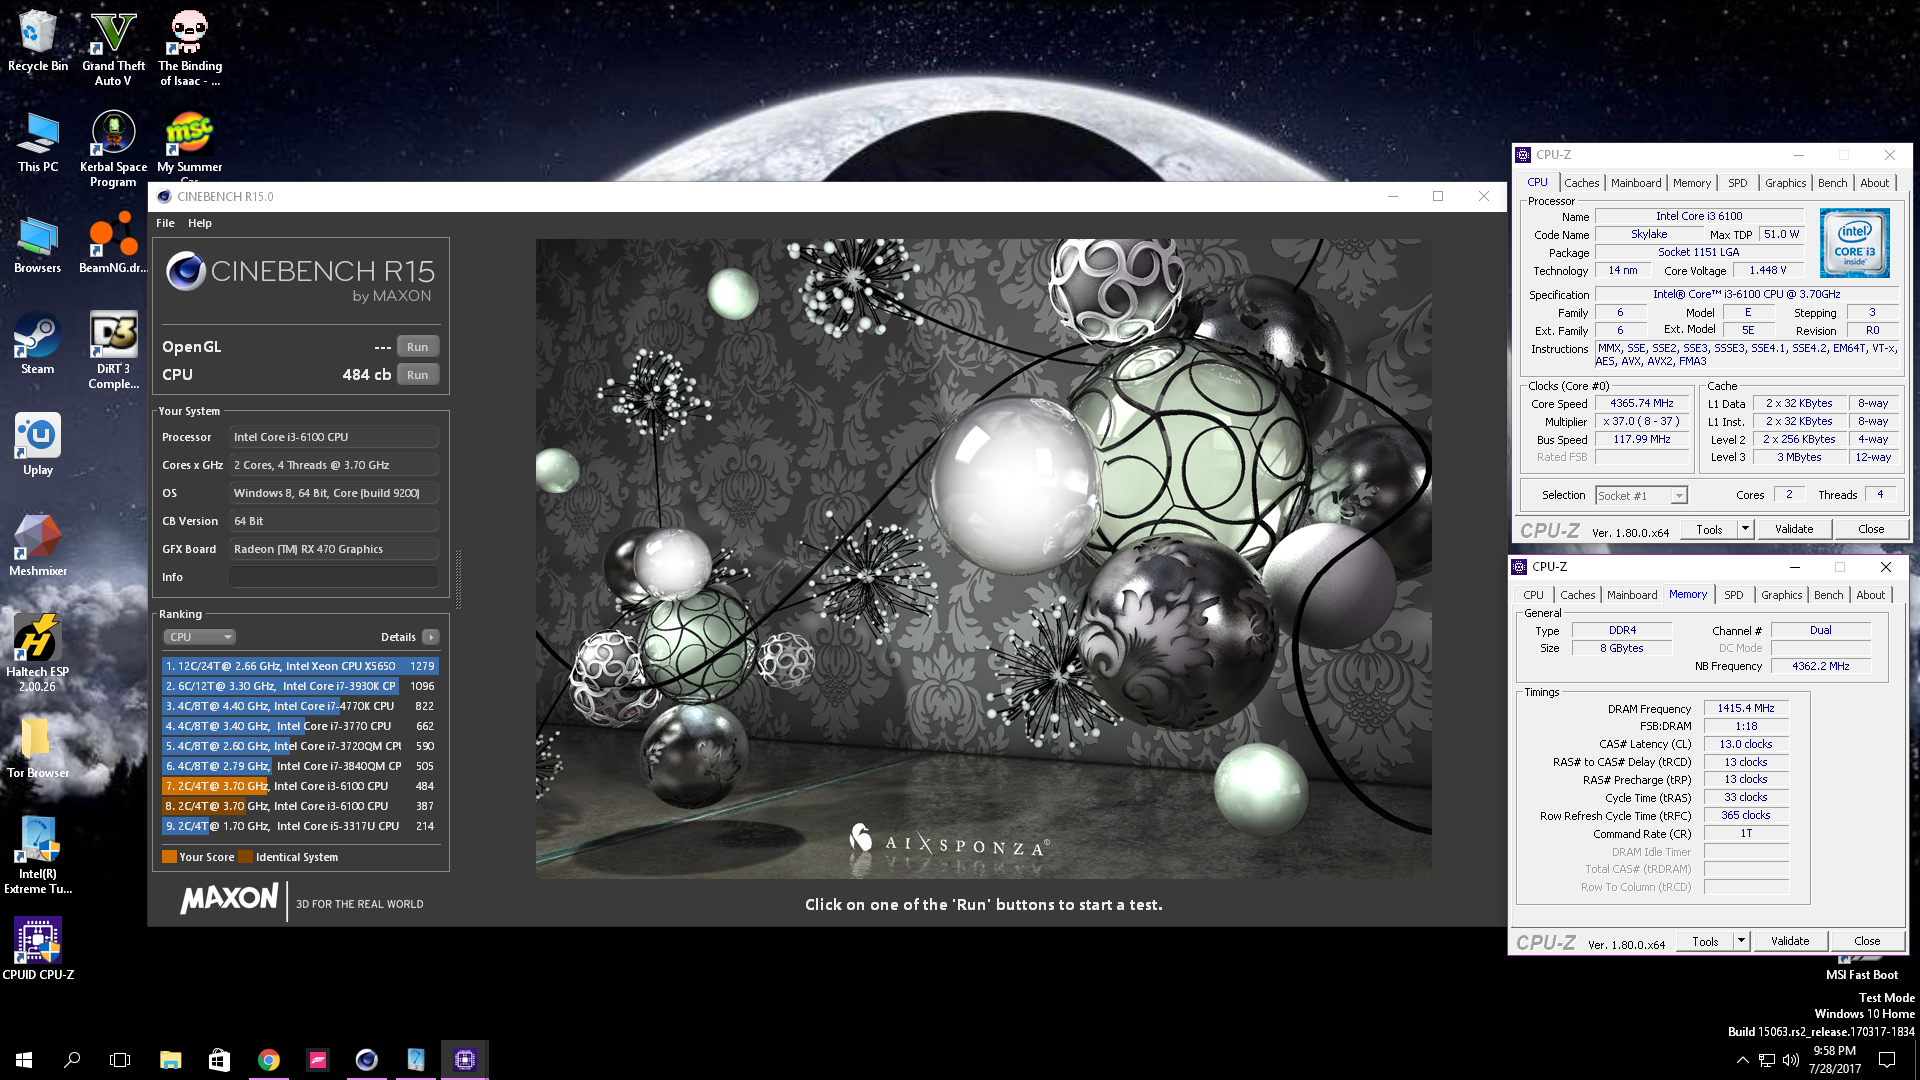Open SPD tab in lower CPU-Z window
Image resolution: width=1920 pixels, height=1080 pixels.
pos(1734,595)
